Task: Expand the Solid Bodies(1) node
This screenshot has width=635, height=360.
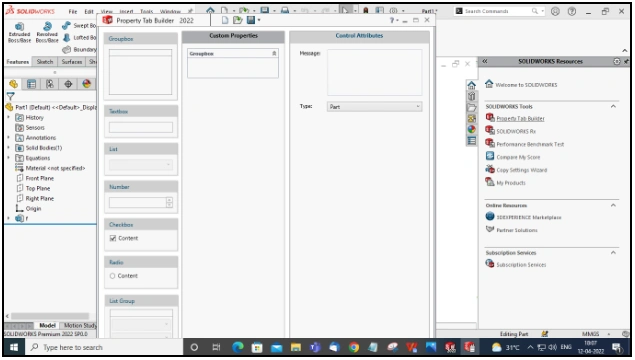Action: pyautogui.click(x=9, y=148)
